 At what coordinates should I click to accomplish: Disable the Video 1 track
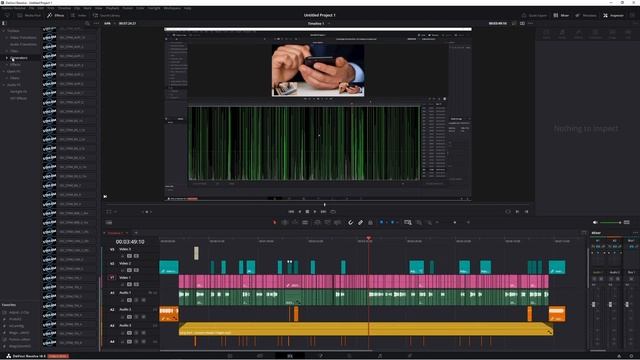(136, 284)
